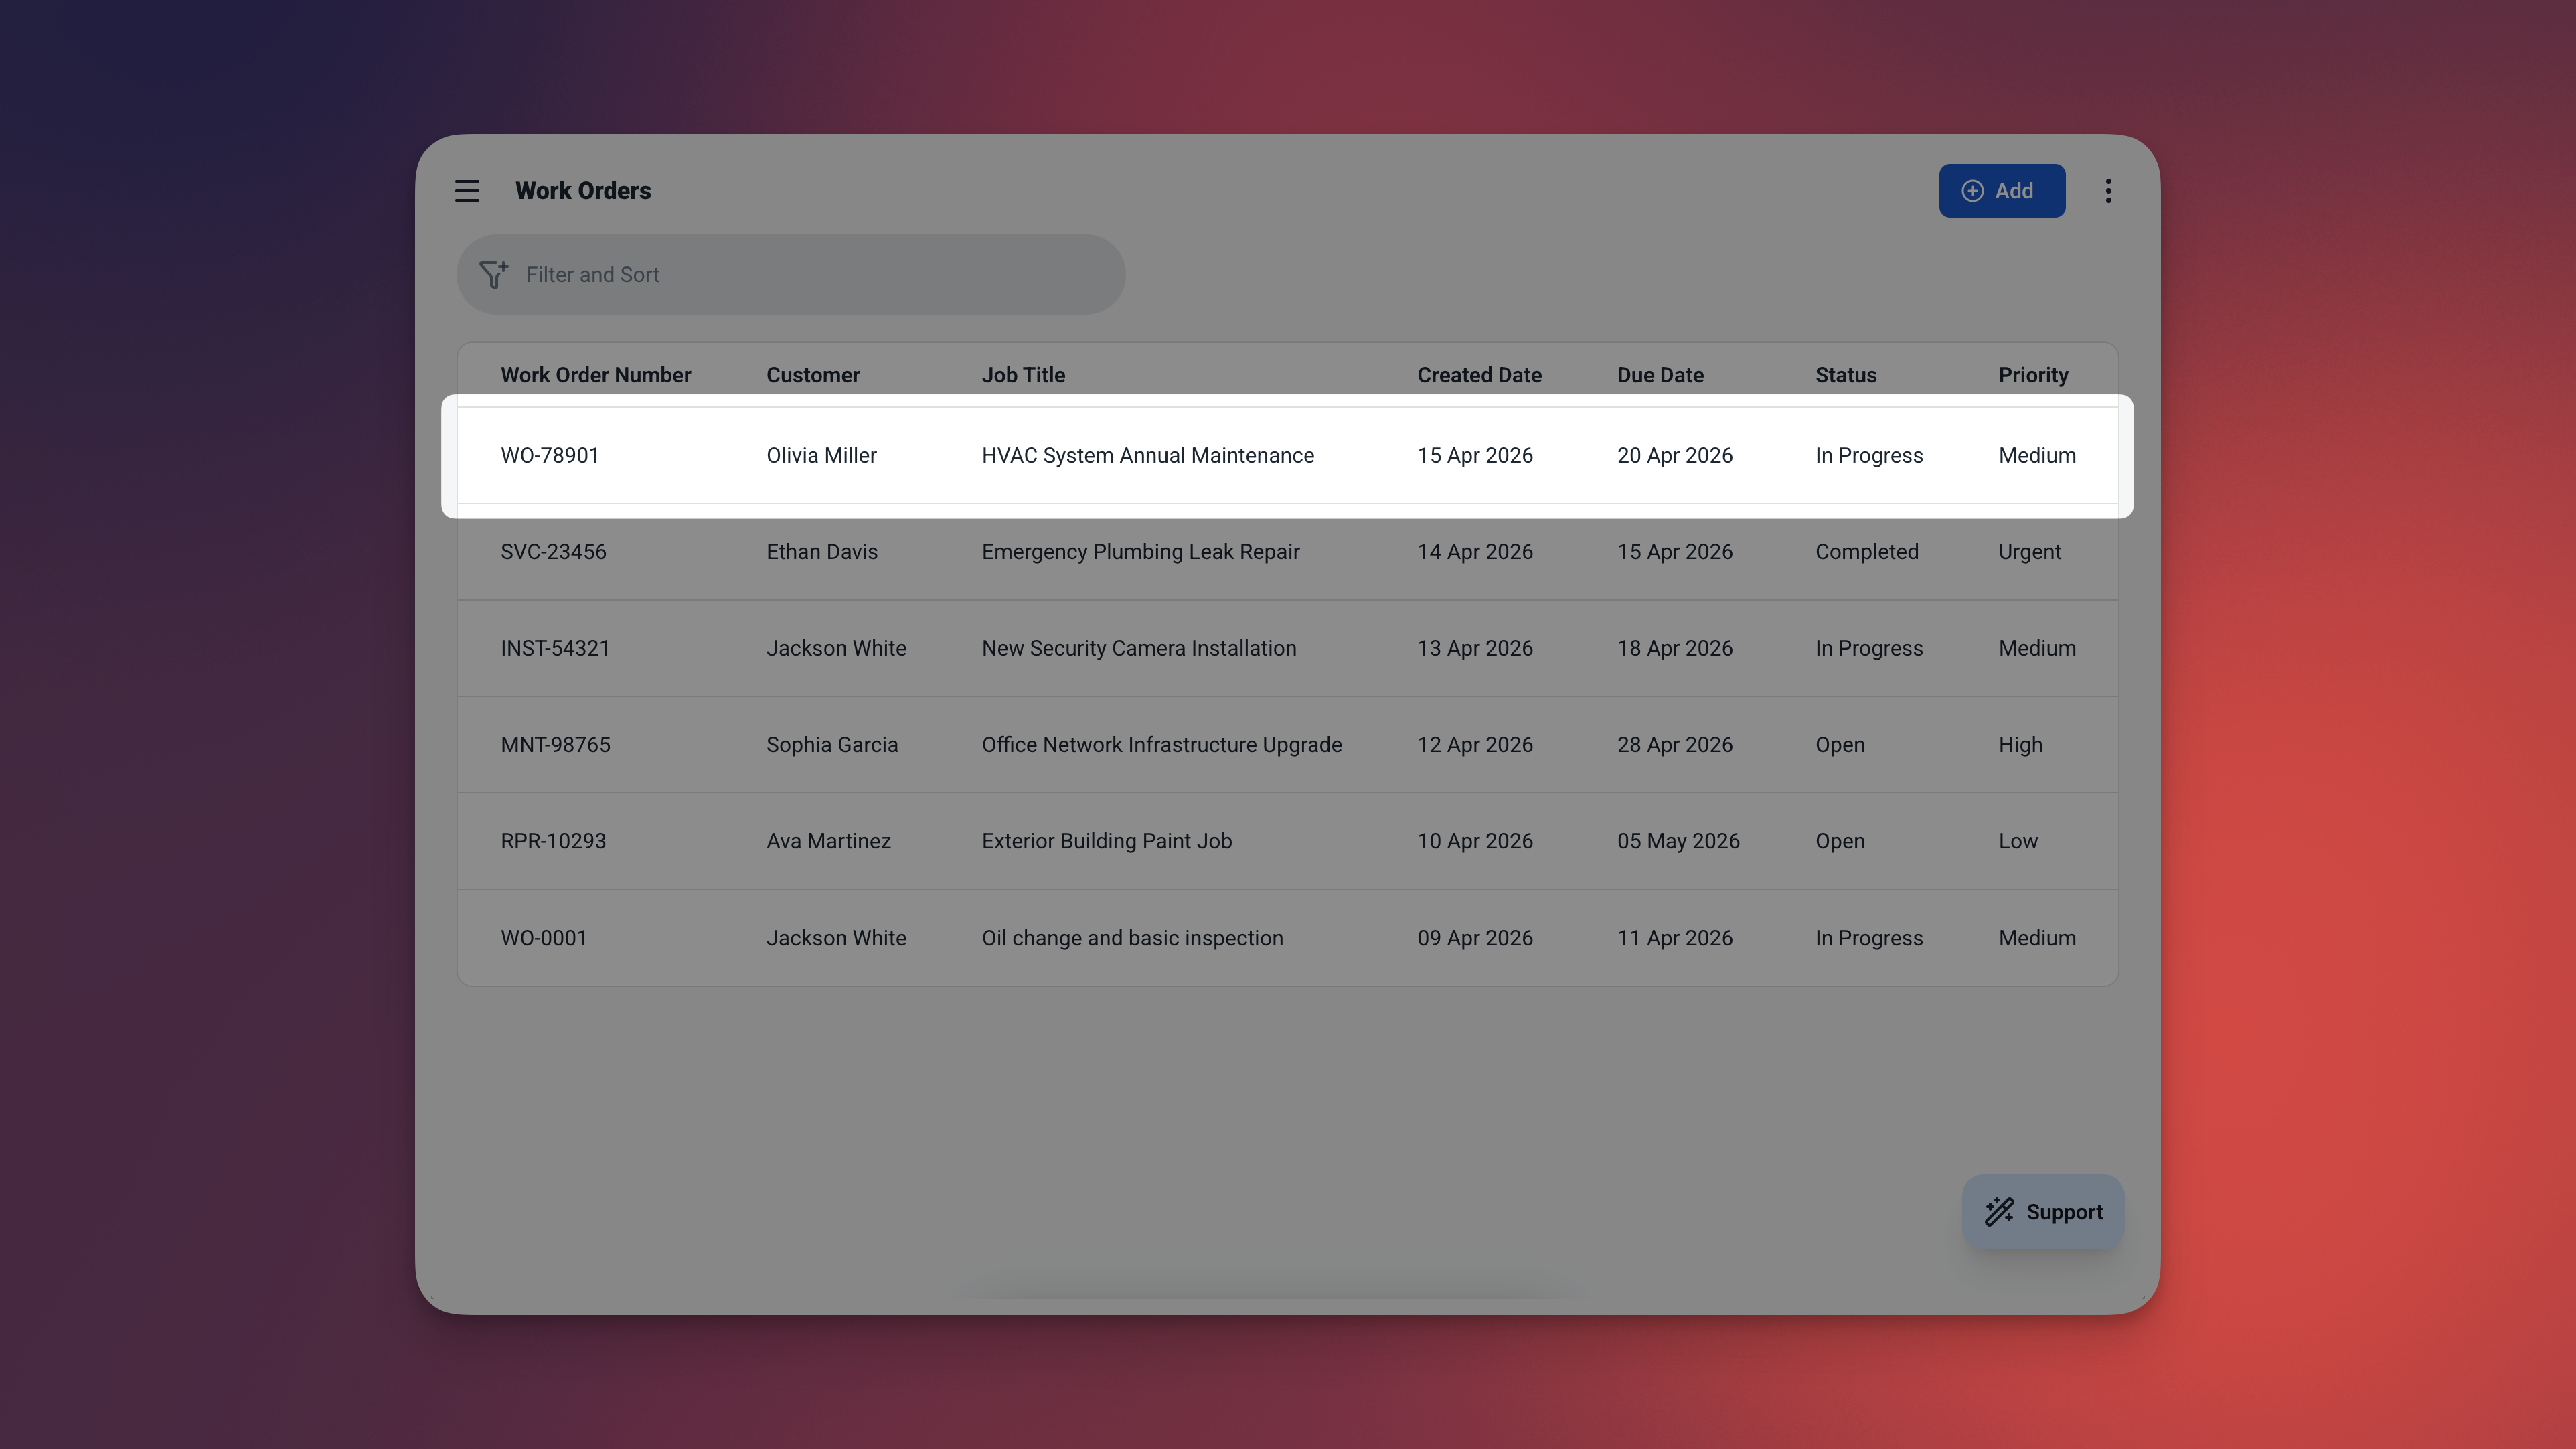
Task: Click the Add work order button
Action: tap(2001, 191)
